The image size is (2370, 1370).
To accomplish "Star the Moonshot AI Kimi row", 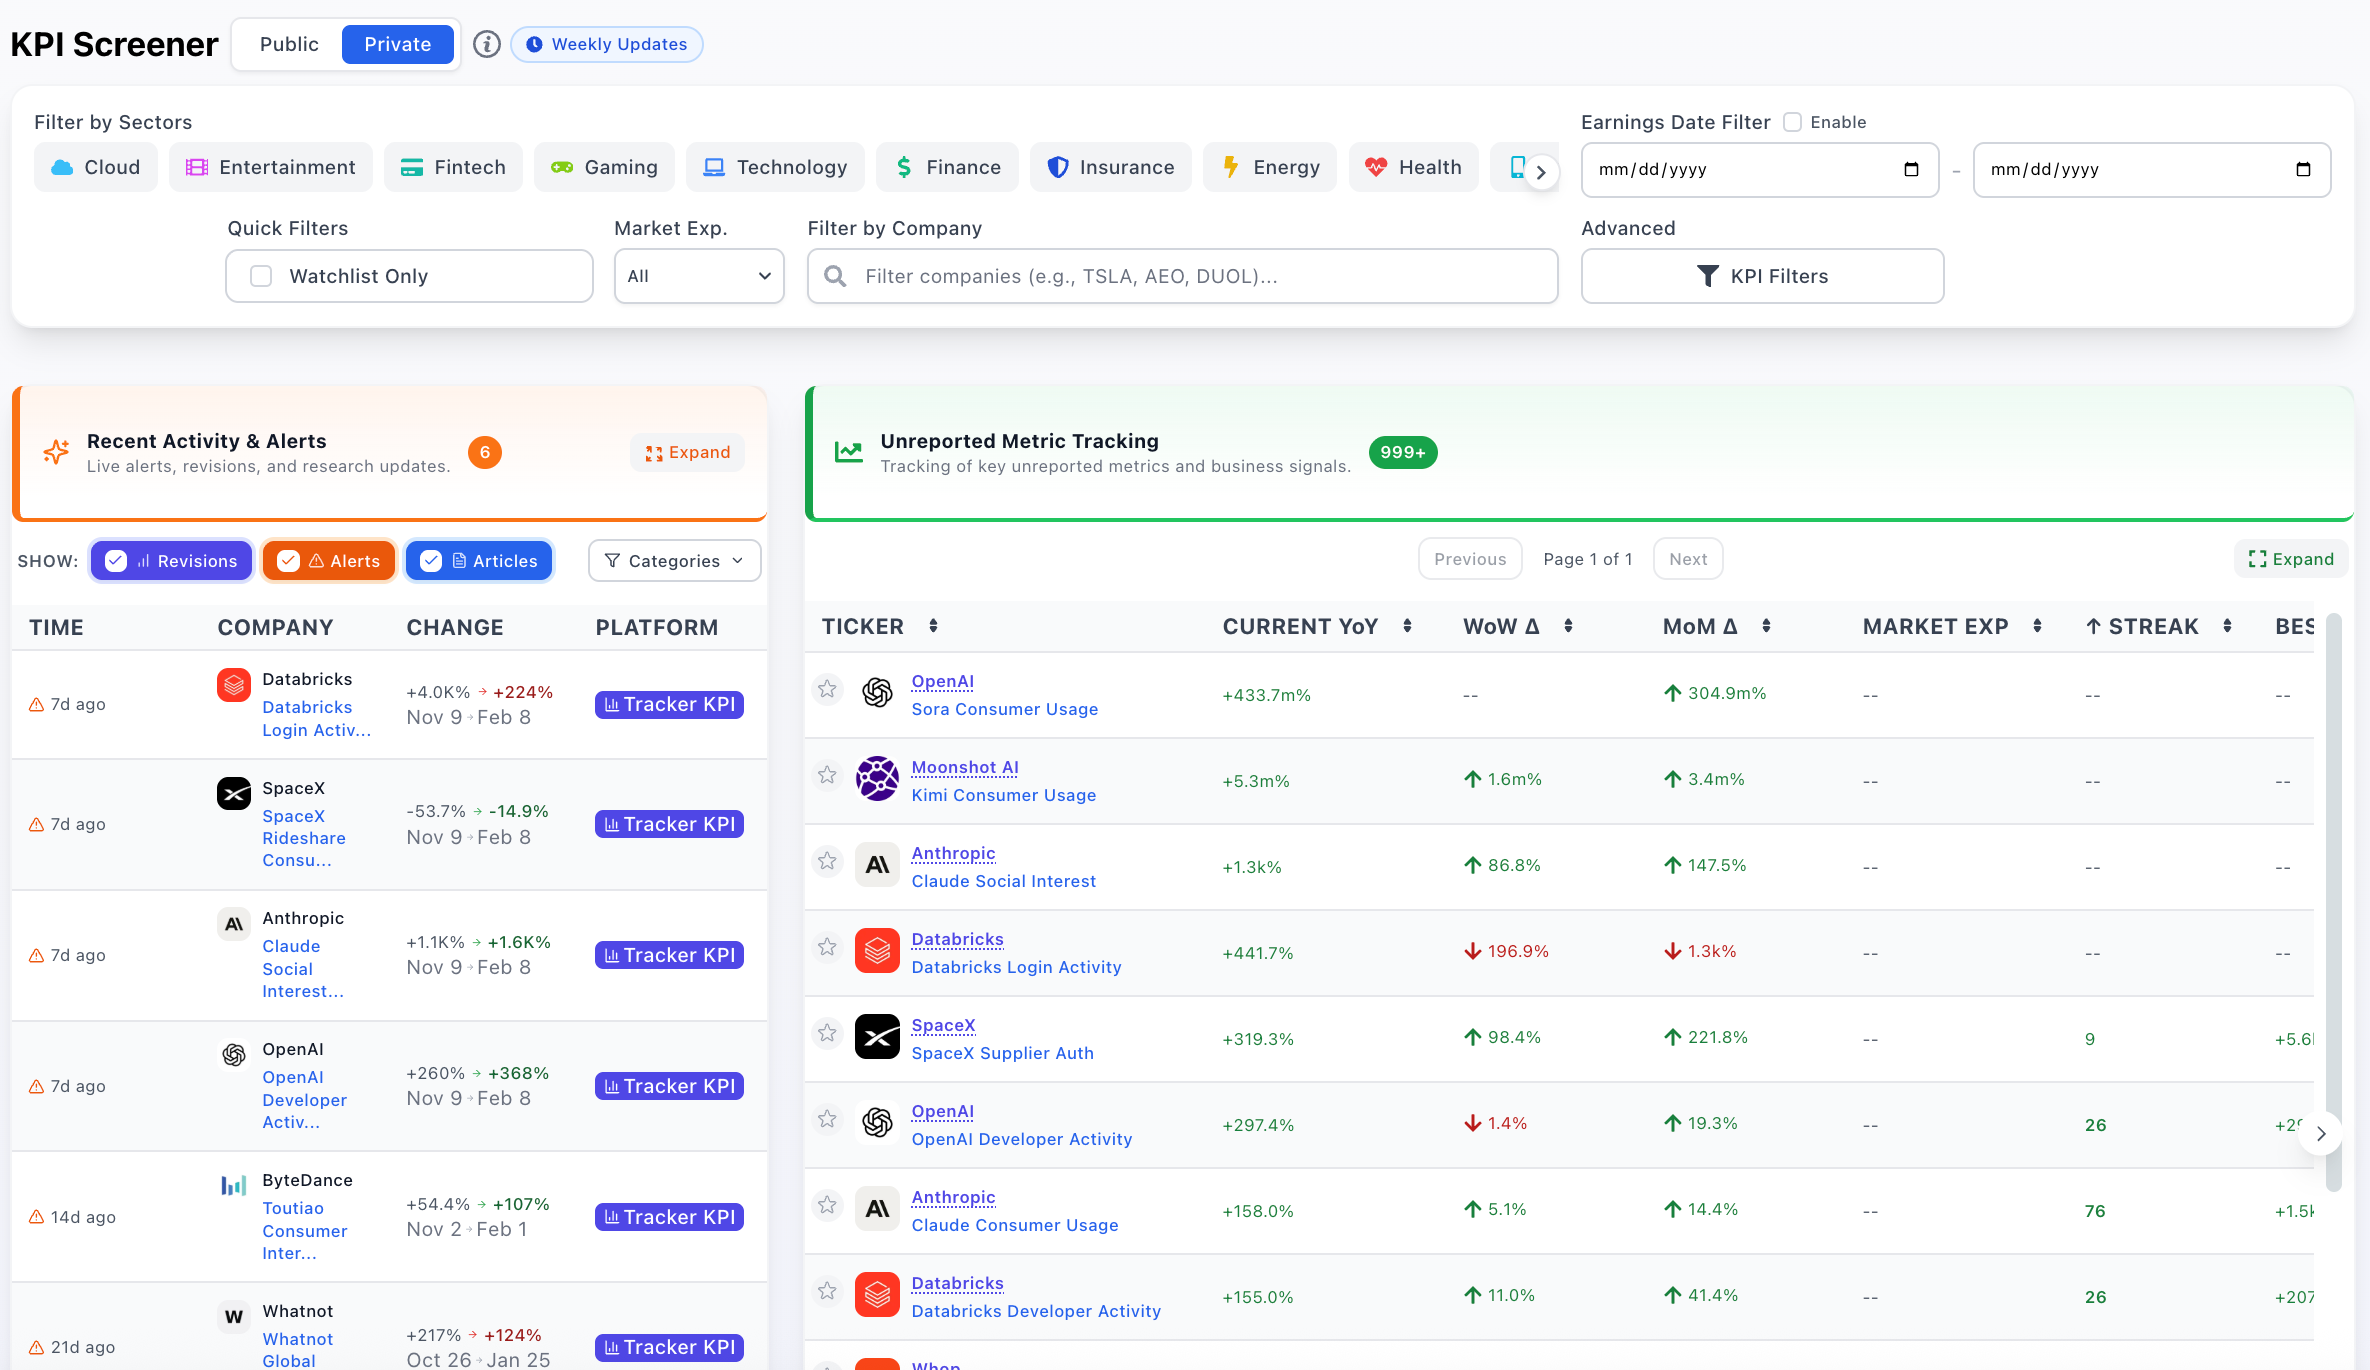I will pyautogui.click(x=827, y=775).
